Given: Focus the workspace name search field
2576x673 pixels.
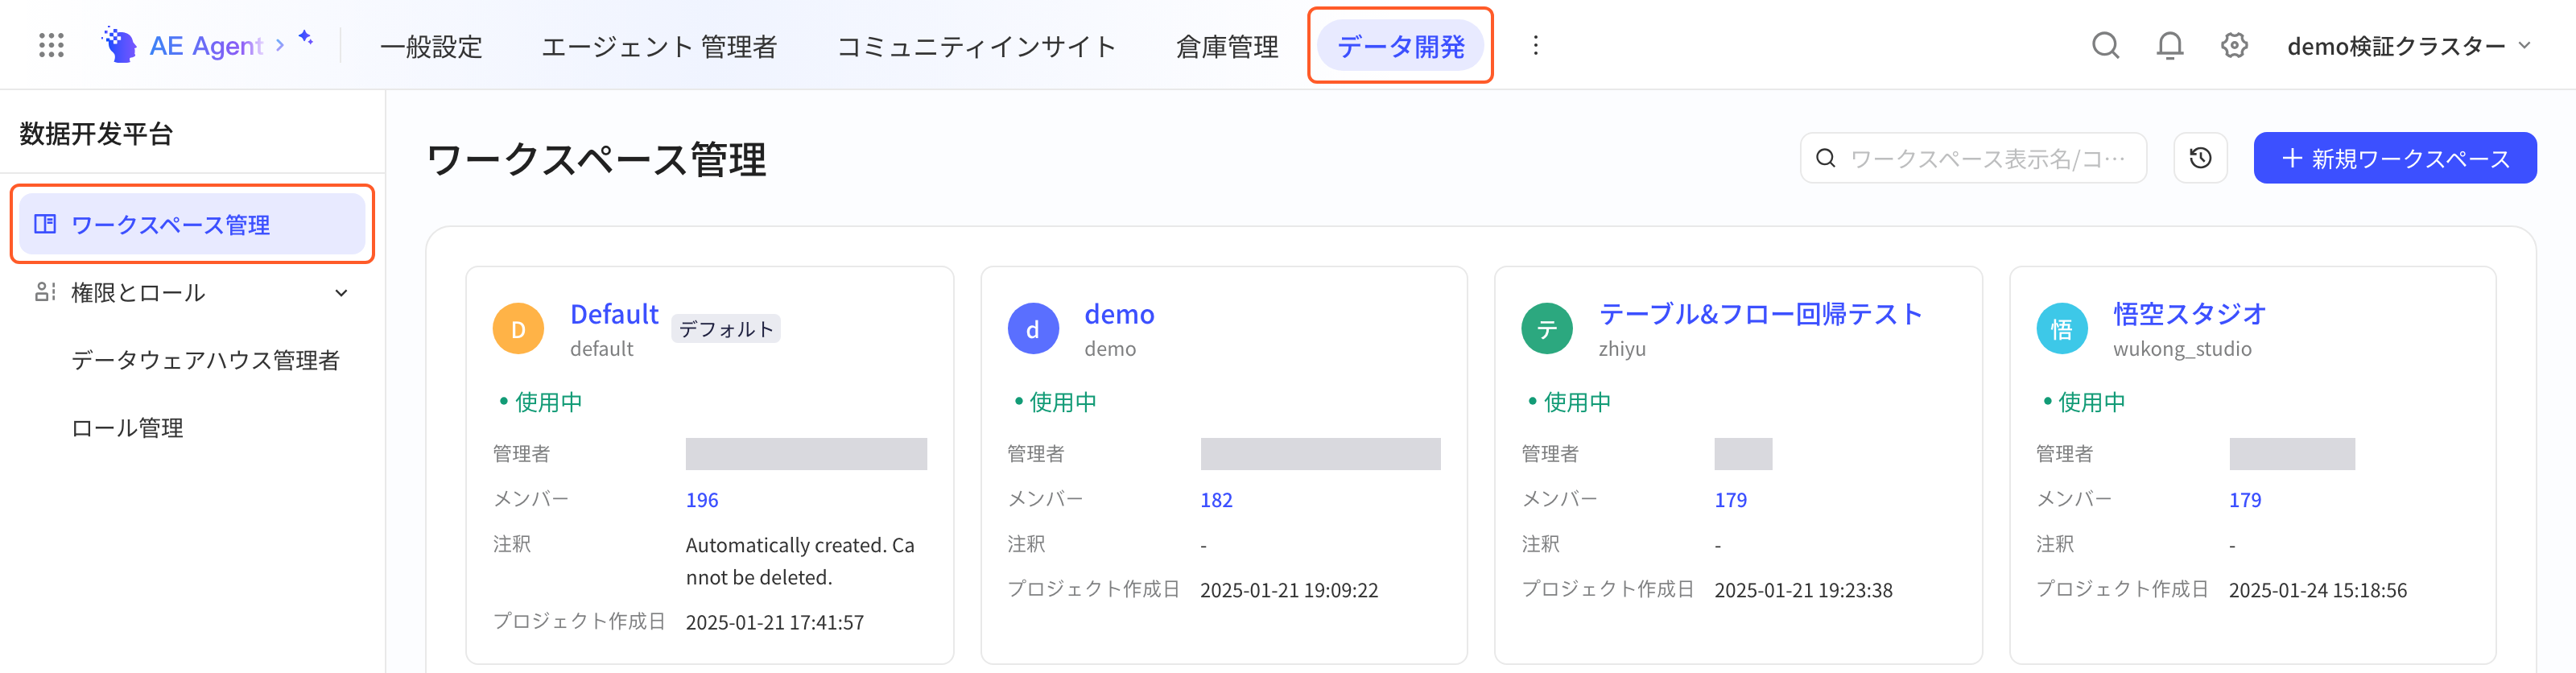Looking at the screenshot, I should [x=1973, y=158].
